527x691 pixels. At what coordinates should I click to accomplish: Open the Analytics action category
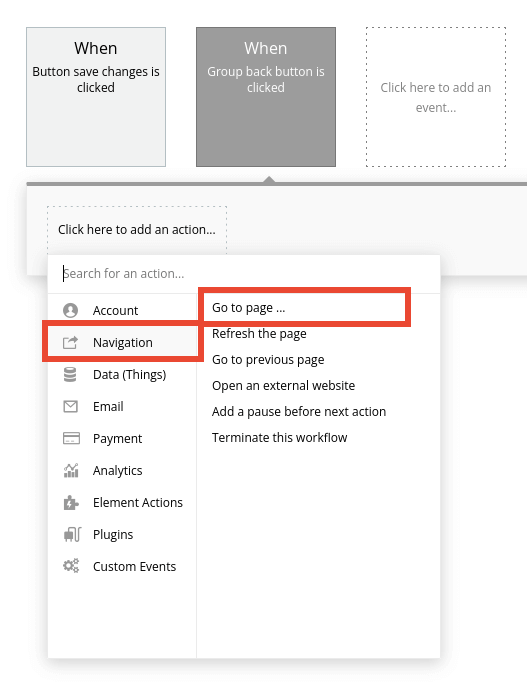(117, 471)
